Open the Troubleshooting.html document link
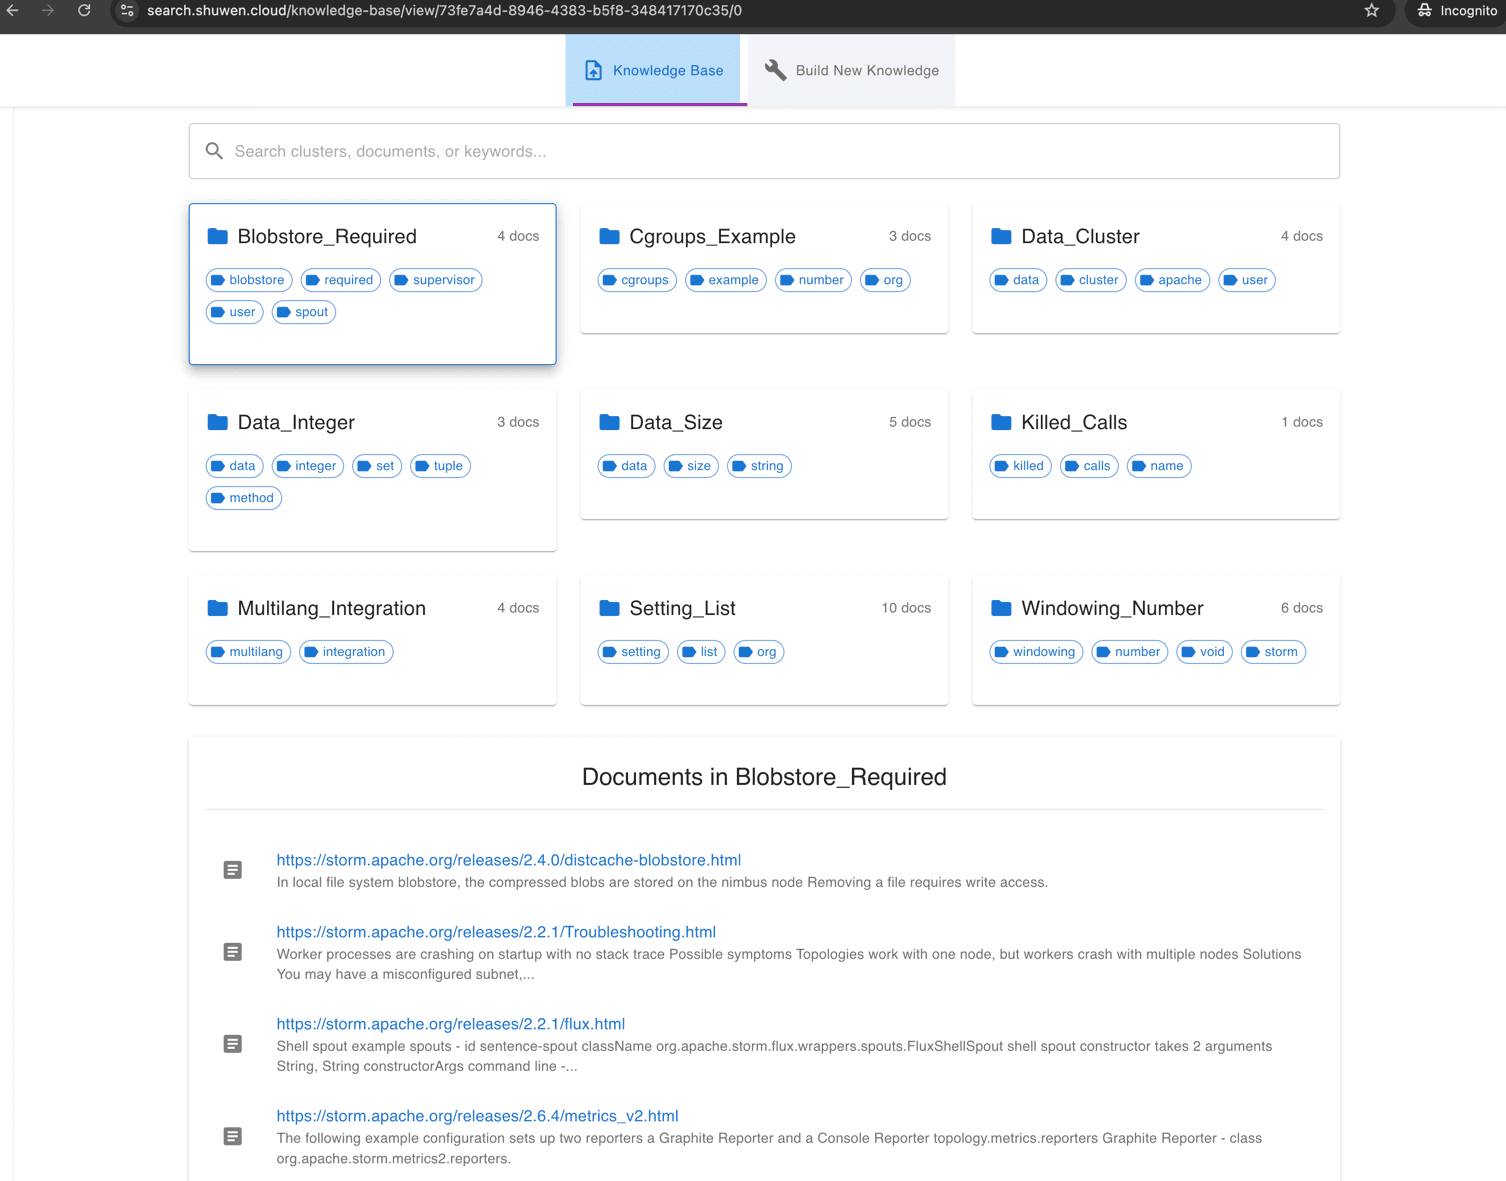Viewport: 1506px width, 1181px height. coord(496,932)
